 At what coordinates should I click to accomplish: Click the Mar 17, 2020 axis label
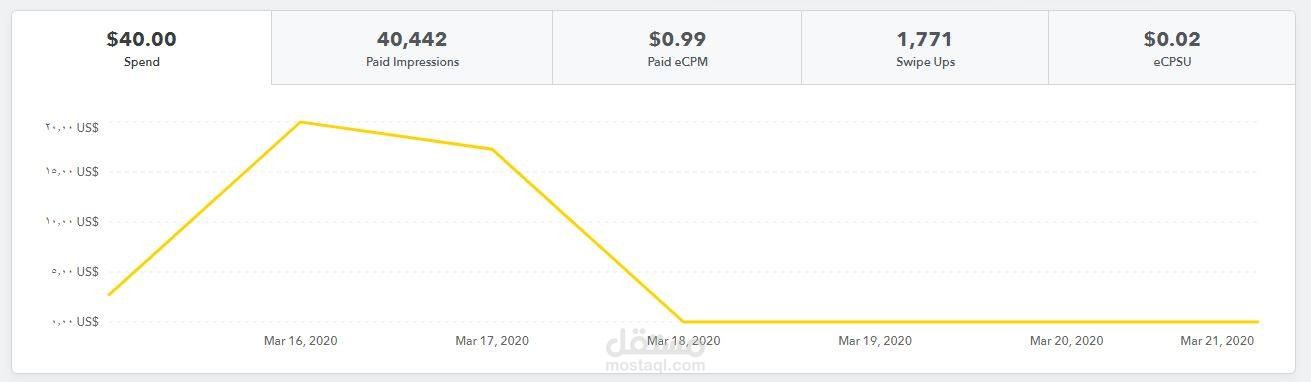(x=492, y=341)
